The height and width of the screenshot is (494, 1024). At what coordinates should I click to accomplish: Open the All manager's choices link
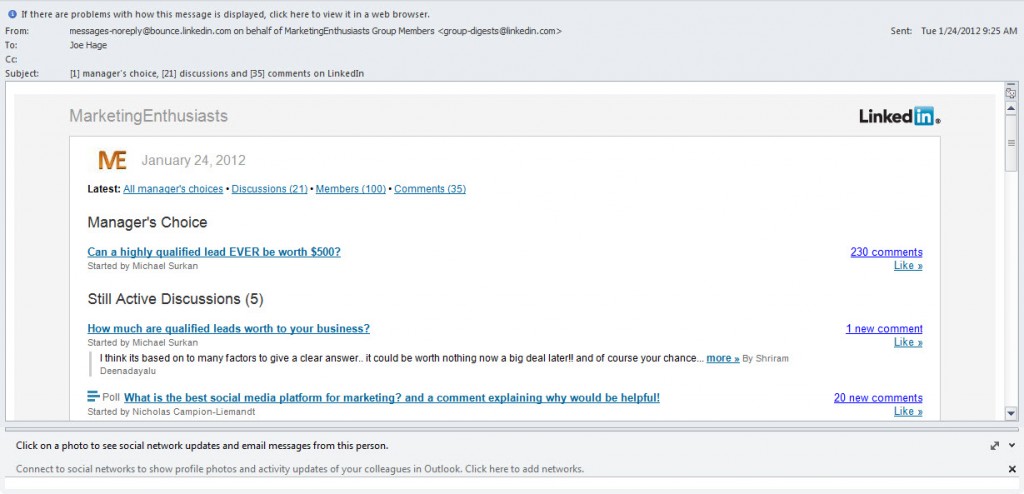173,189
